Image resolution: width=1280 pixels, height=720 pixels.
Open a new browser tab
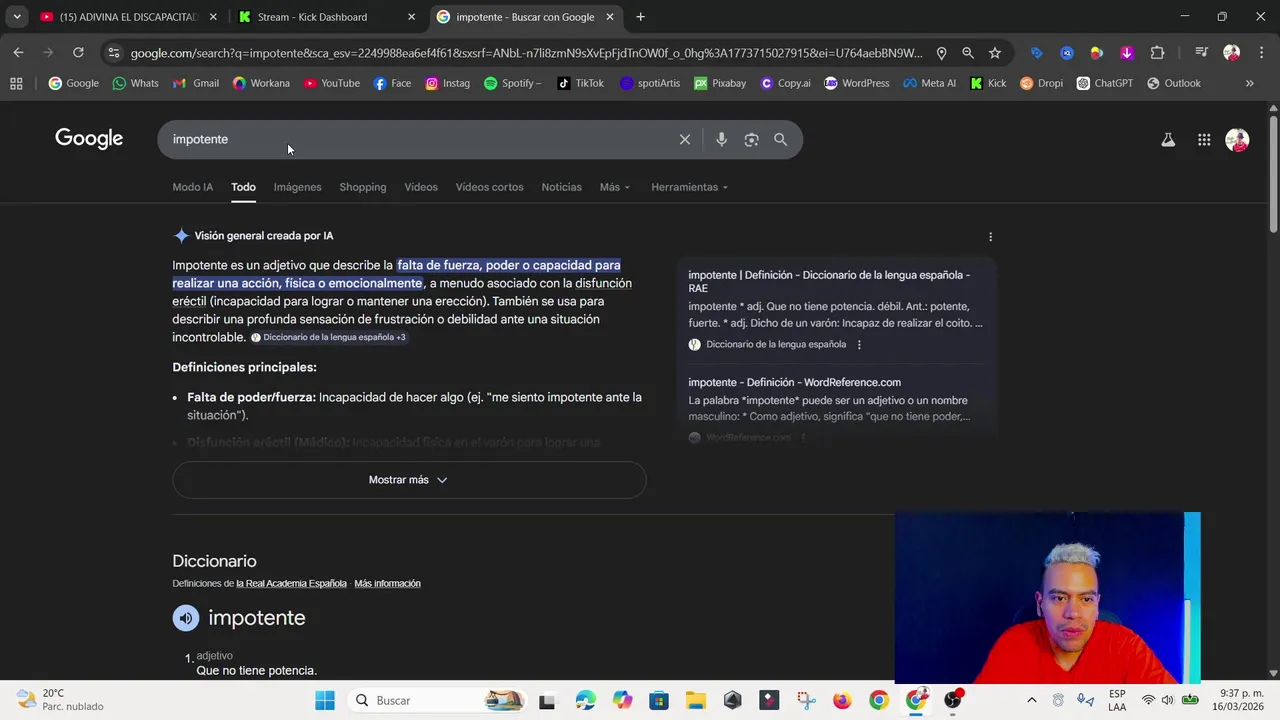pyautogui.click(x=640, y=17)
